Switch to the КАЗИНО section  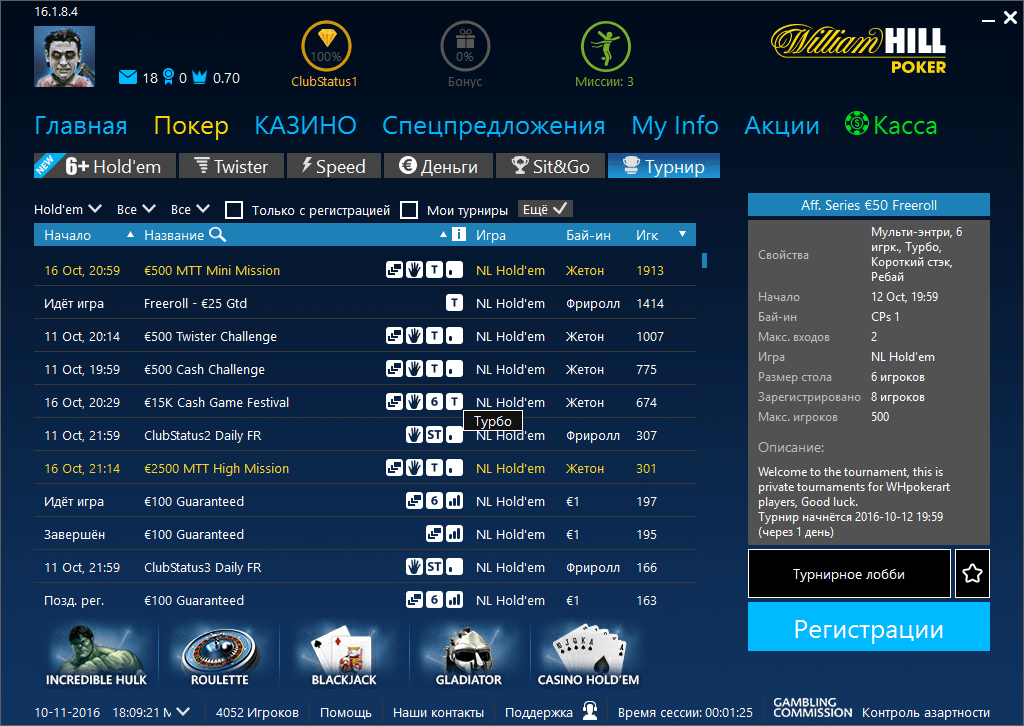click(306, 125)
